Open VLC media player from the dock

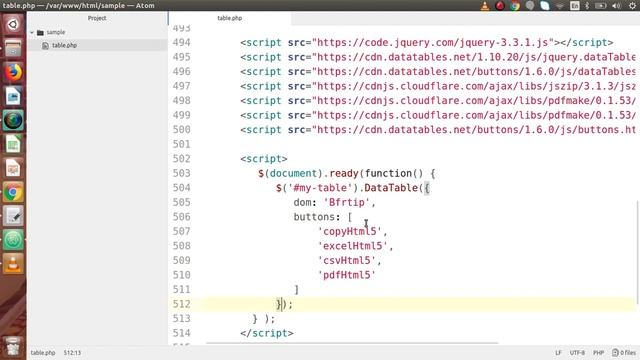[x=13, y=264]
